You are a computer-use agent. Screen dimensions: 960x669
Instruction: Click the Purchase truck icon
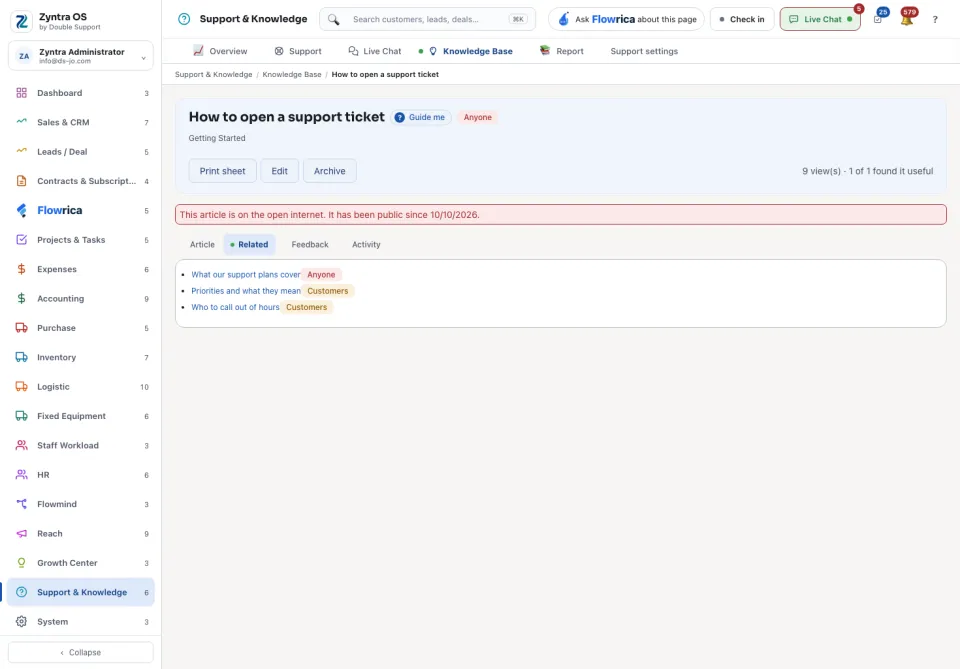[x=21, y=327]
